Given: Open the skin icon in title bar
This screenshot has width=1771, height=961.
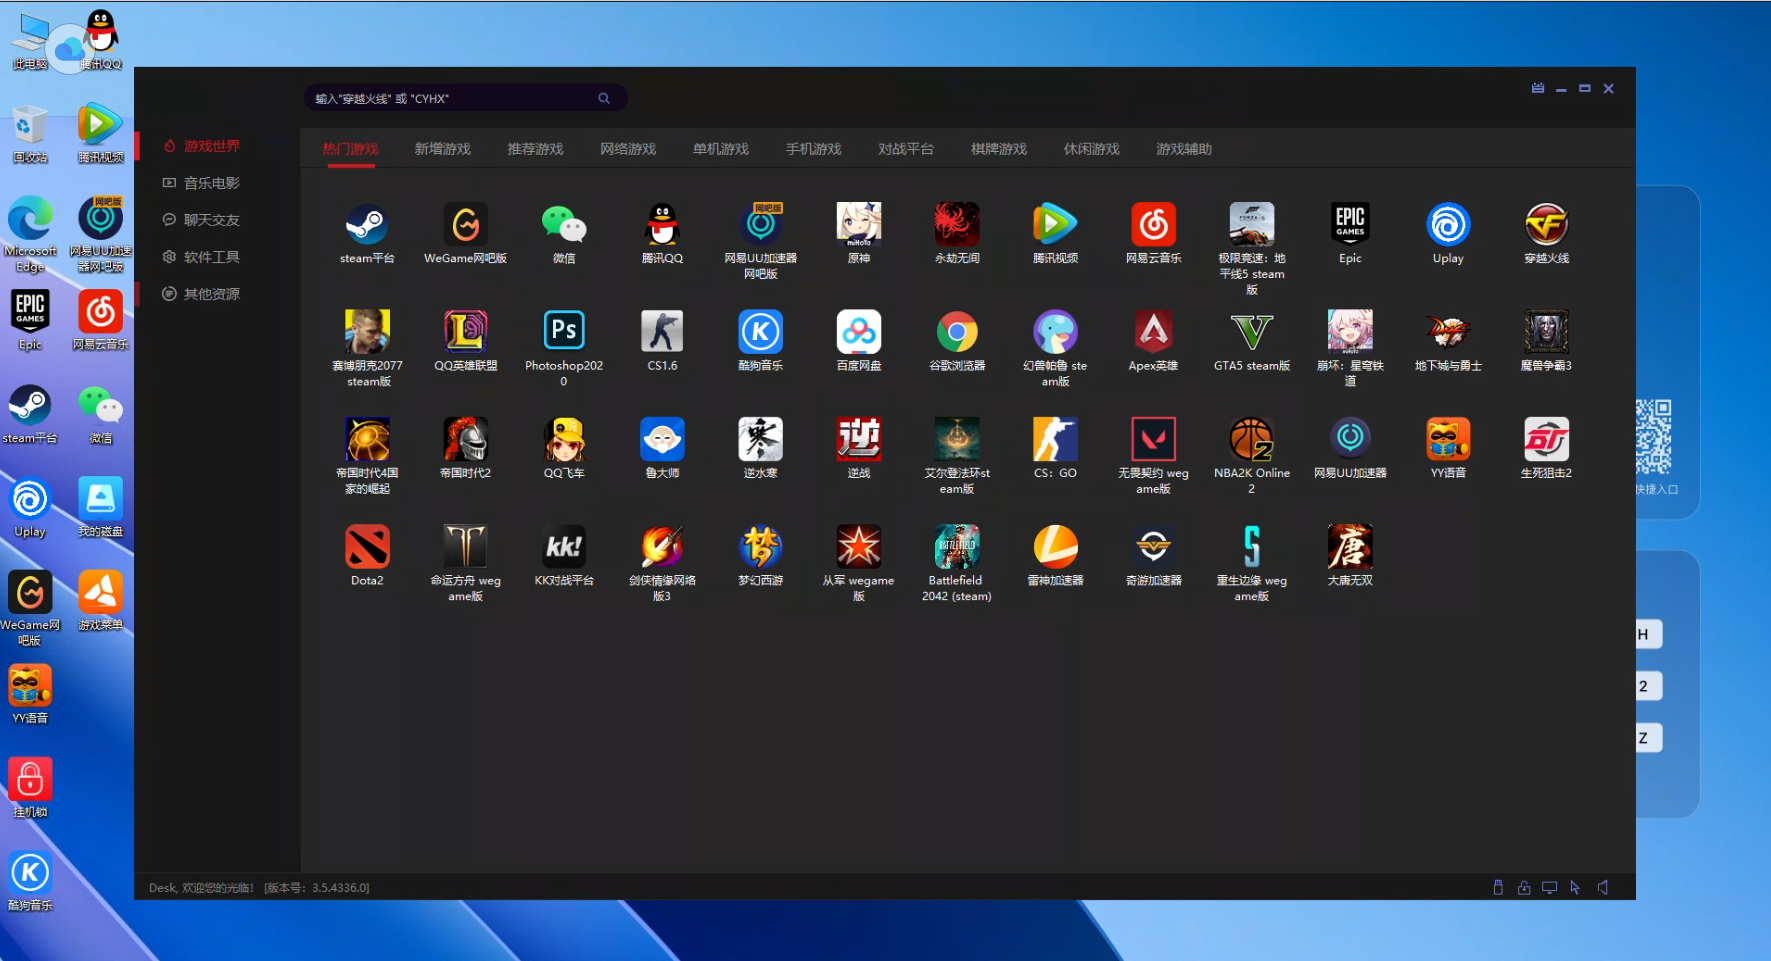Looking at the screenshot, I should click(x=1538, y=88).
